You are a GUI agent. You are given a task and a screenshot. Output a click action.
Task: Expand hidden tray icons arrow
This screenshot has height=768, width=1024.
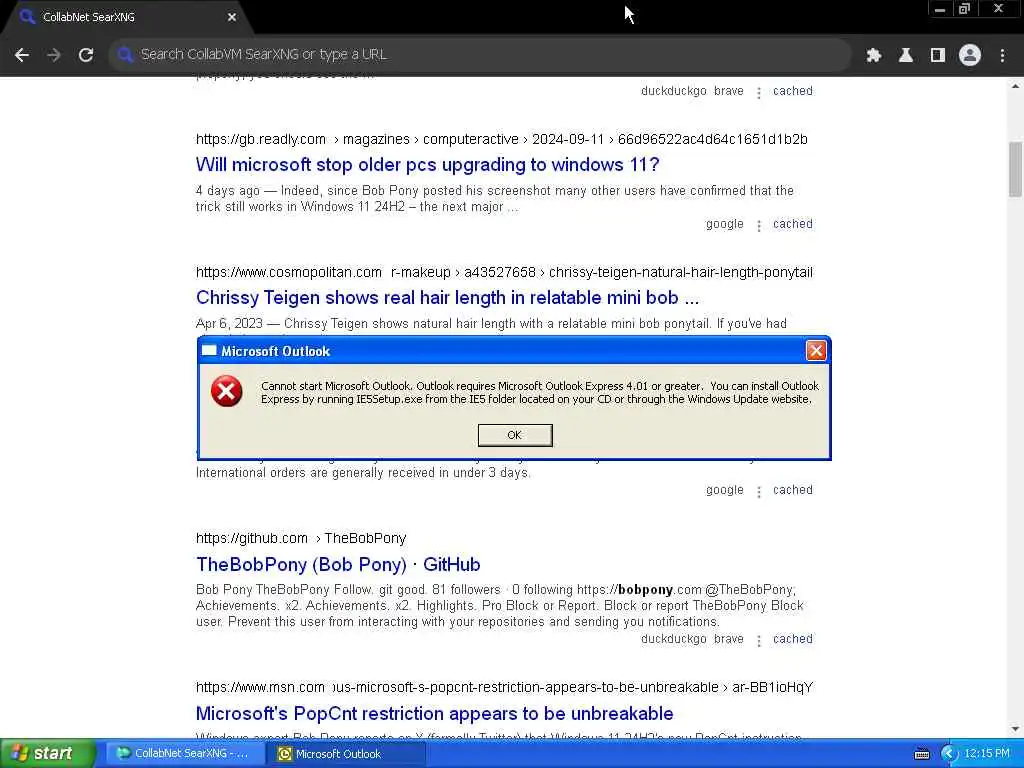pyautogui.click(x=949, y=754)
